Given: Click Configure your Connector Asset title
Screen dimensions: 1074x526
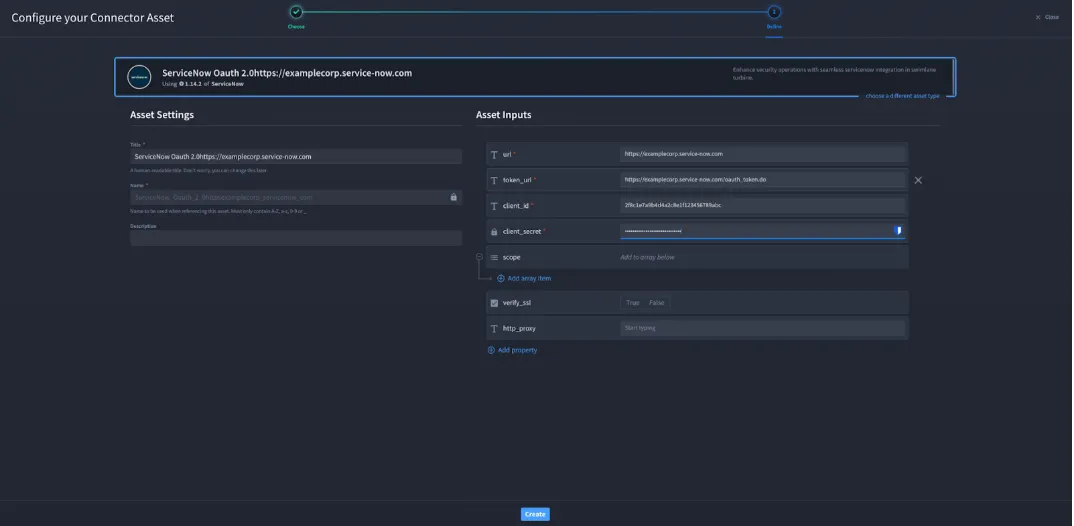Looking at the screenshot, I should pyautogui.click(x=92, y=17).
